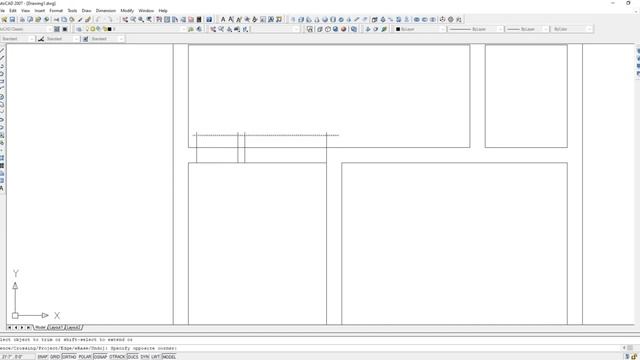Toggle SNAP mode in the status bar
This screenshot has height=360, width=640.
tap(42, 357)
